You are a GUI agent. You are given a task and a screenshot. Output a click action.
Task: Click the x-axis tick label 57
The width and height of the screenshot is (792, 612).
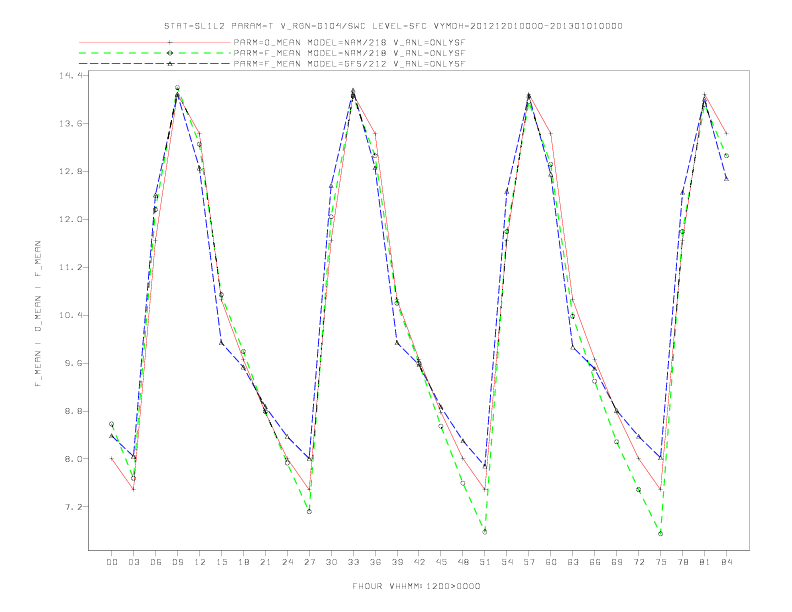pos(529,562)
